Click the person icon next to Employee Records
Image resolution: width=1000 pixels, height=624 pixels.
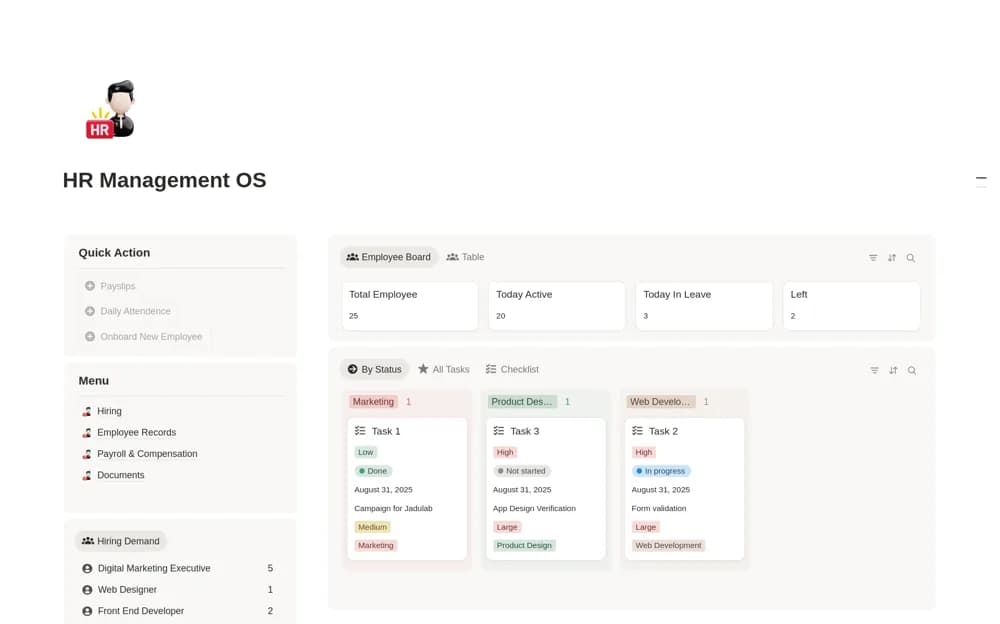pos(87,433)
